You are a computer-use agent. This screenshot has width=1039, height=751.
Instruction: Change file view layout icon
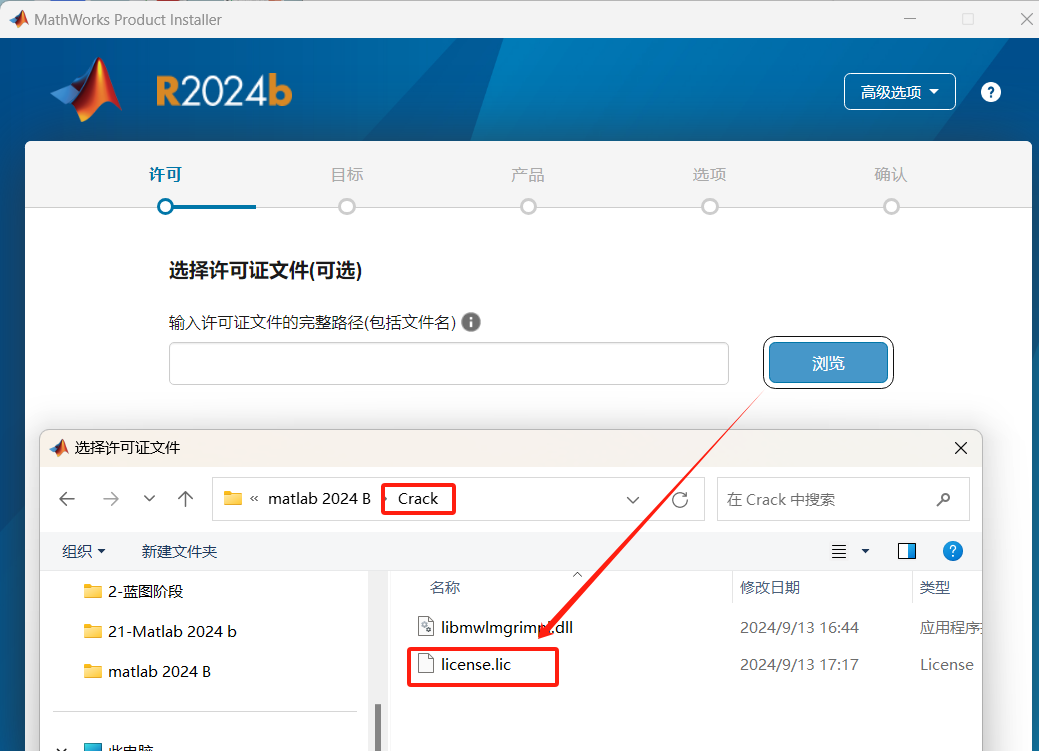point(839,551)
